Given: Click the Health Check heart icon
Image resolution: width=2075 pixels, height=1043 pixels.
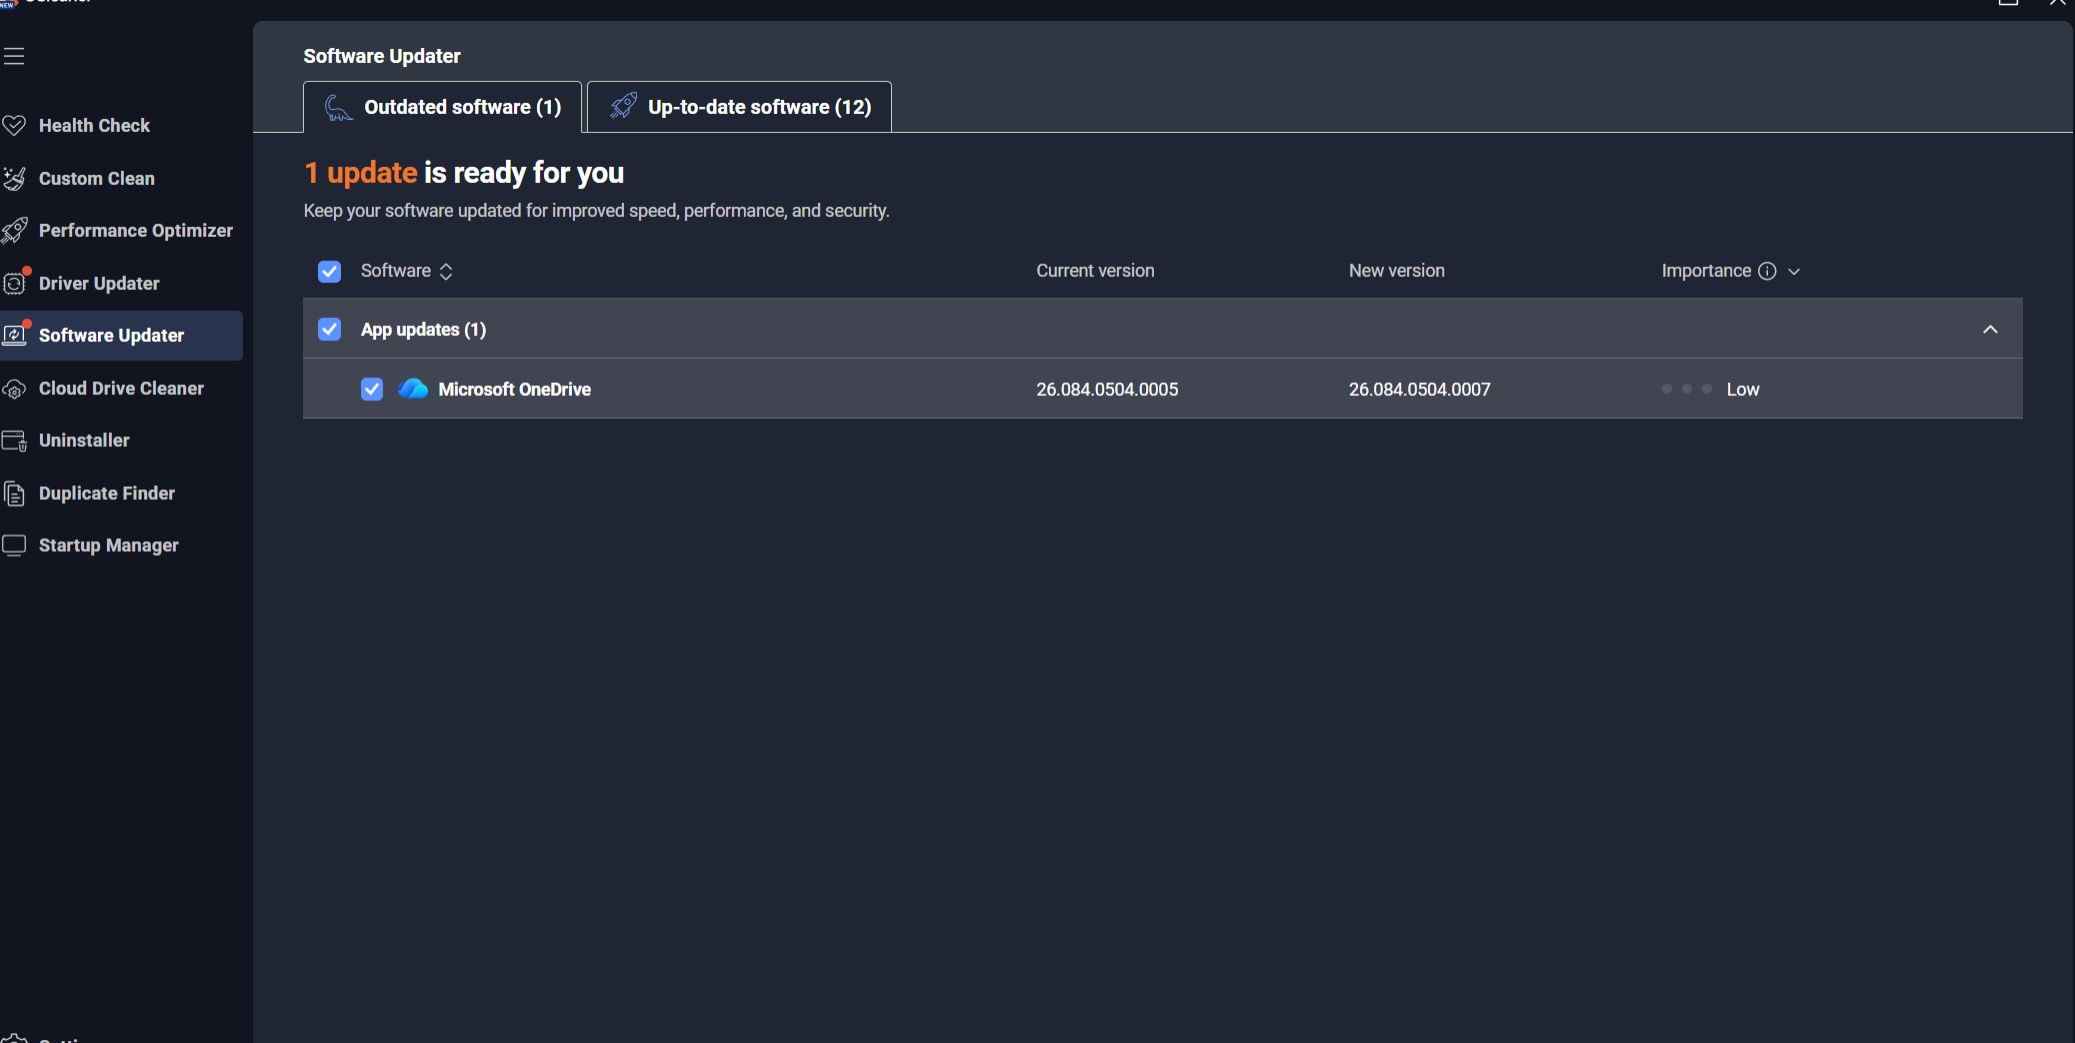Looking at the screenshot, I should click(14, 125).
